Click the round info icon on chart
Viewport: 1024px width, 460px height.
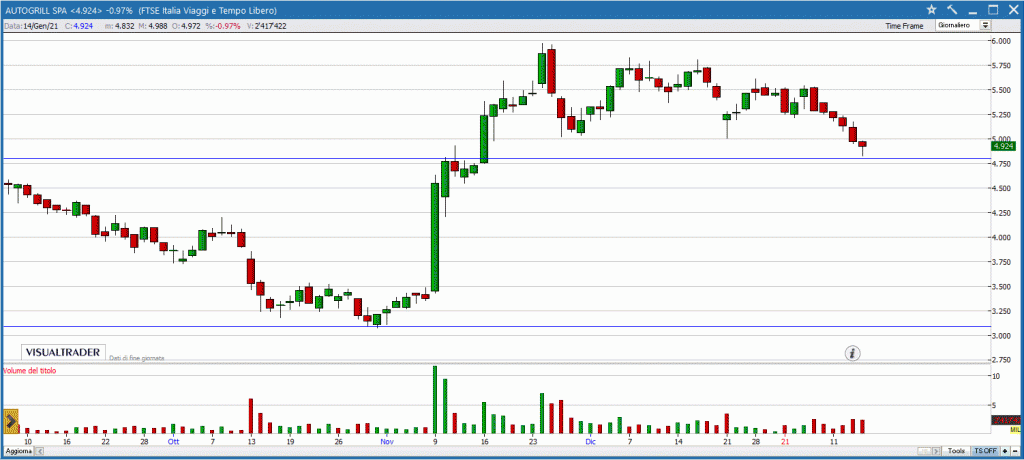853,353
